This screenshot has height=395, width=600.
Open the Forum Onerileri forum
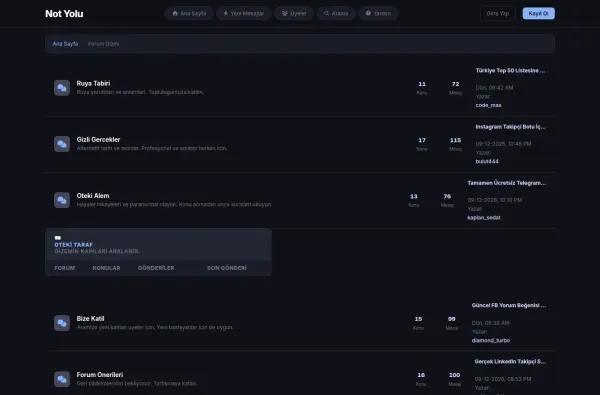coord(100,375)
